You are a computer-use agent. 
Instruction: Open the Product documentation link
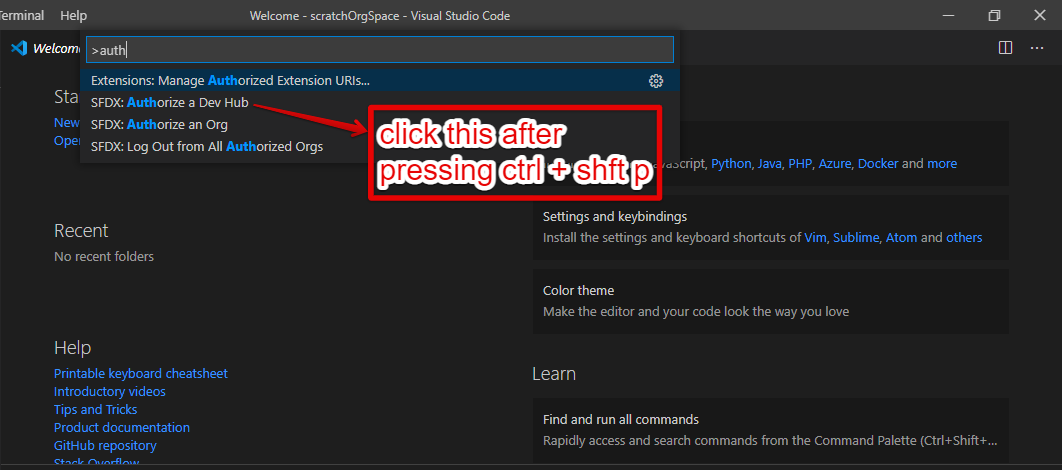point(121,427)
